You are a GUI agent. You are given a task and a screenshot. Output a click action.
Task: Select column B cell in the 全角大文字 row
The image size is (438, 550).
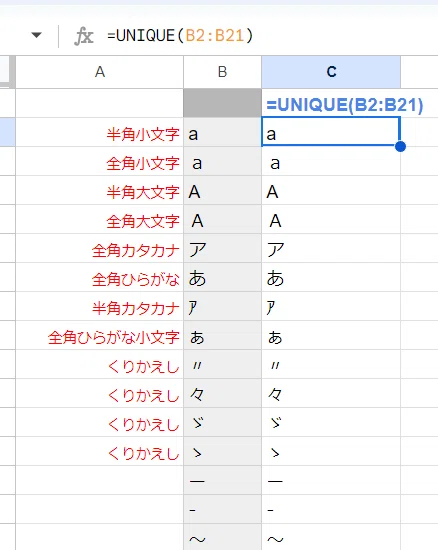(222, 220)
